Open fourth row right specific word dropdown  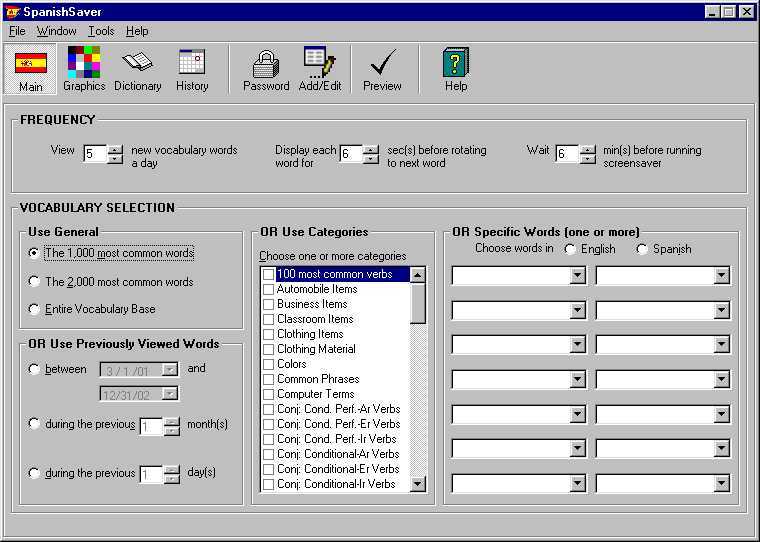721,380
